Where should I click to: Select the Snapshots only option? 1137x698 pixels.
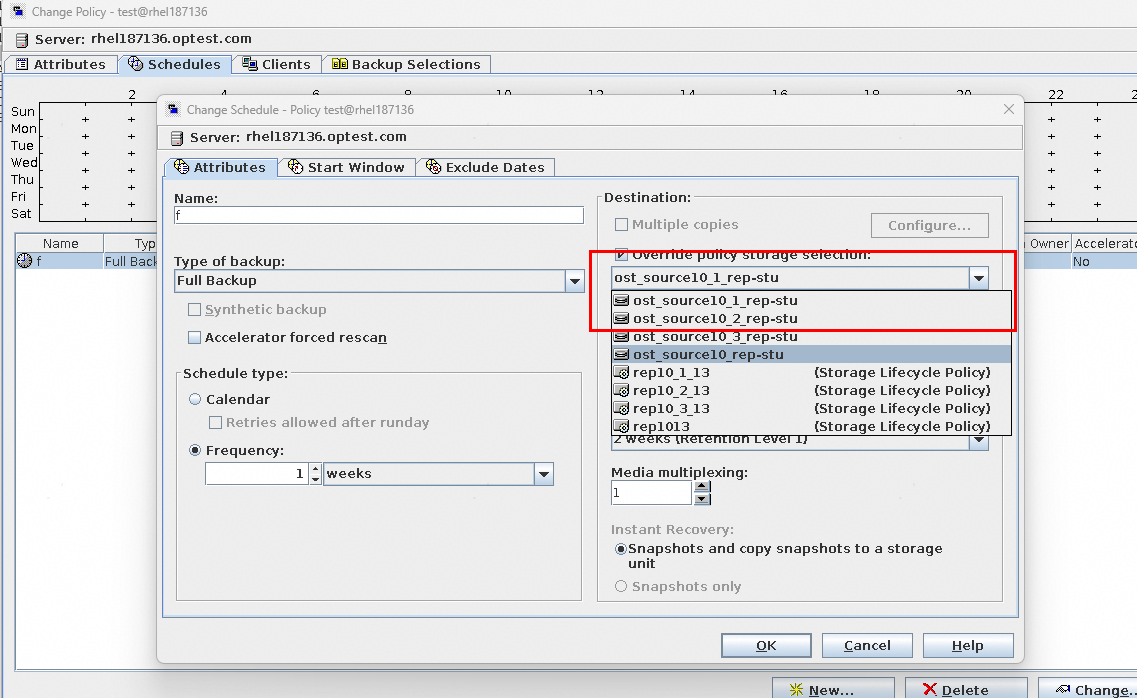621,586
